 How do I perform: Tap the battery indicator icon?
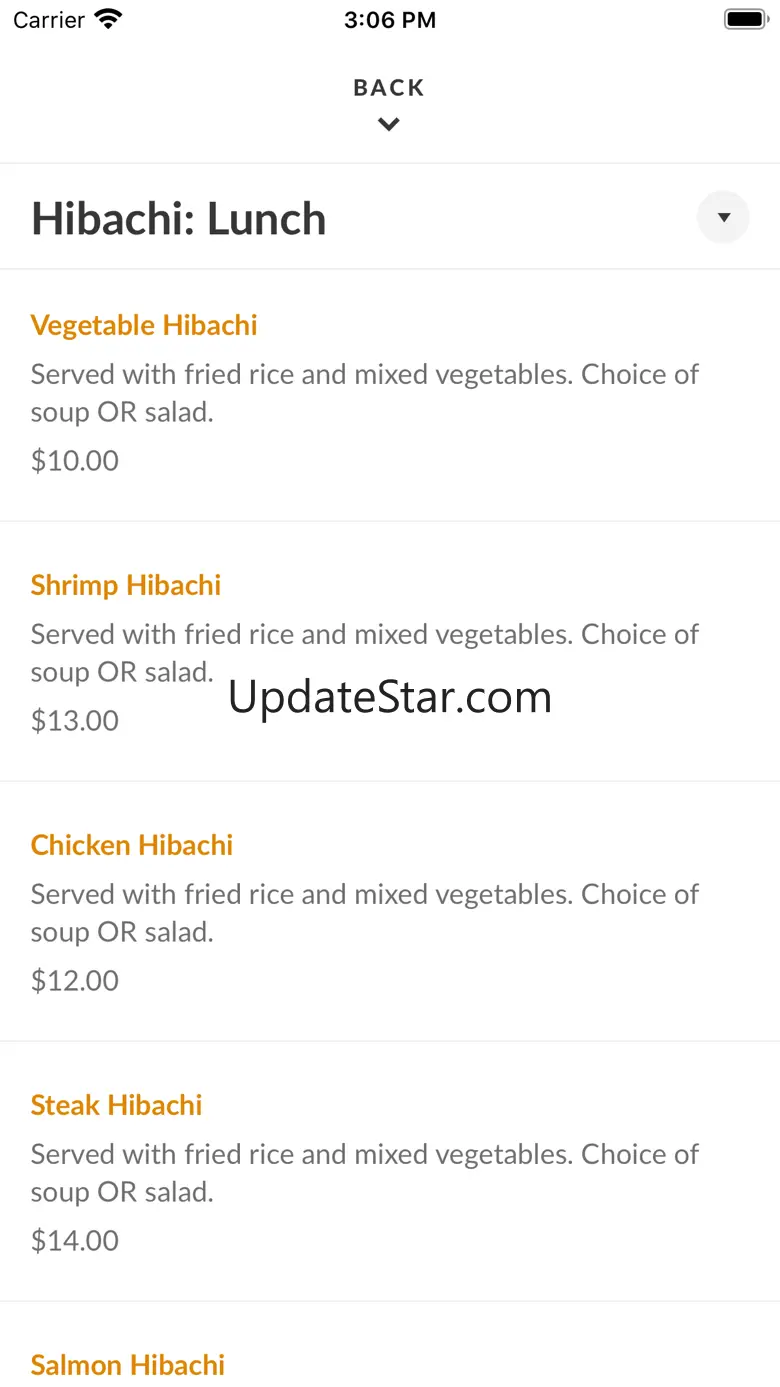[x=744, y=19]
